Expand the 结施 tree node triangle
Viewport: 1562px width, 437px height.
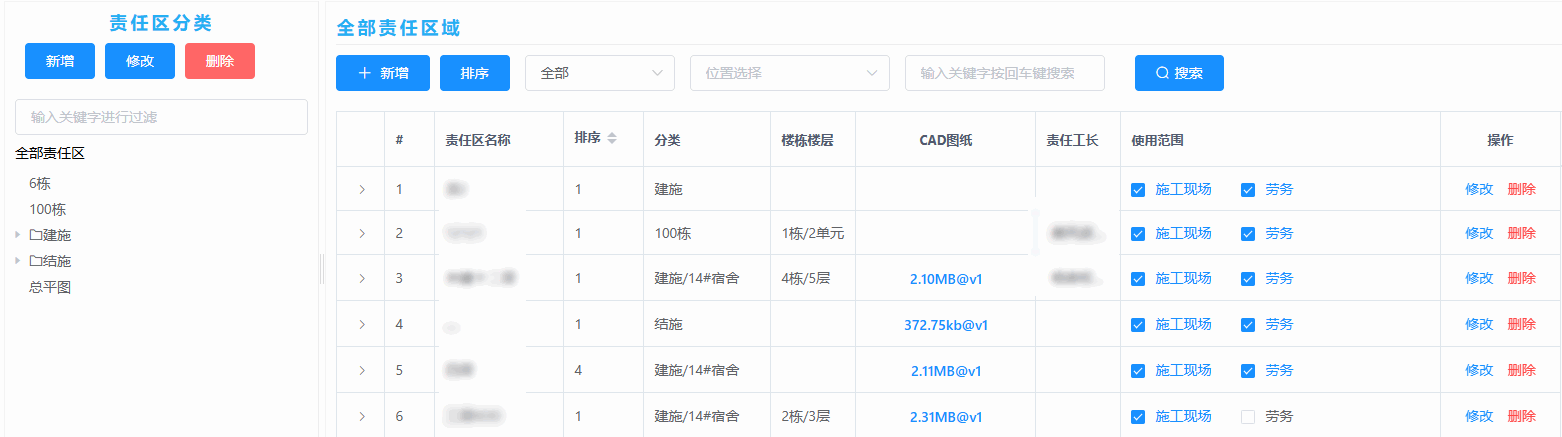[18, 261]
